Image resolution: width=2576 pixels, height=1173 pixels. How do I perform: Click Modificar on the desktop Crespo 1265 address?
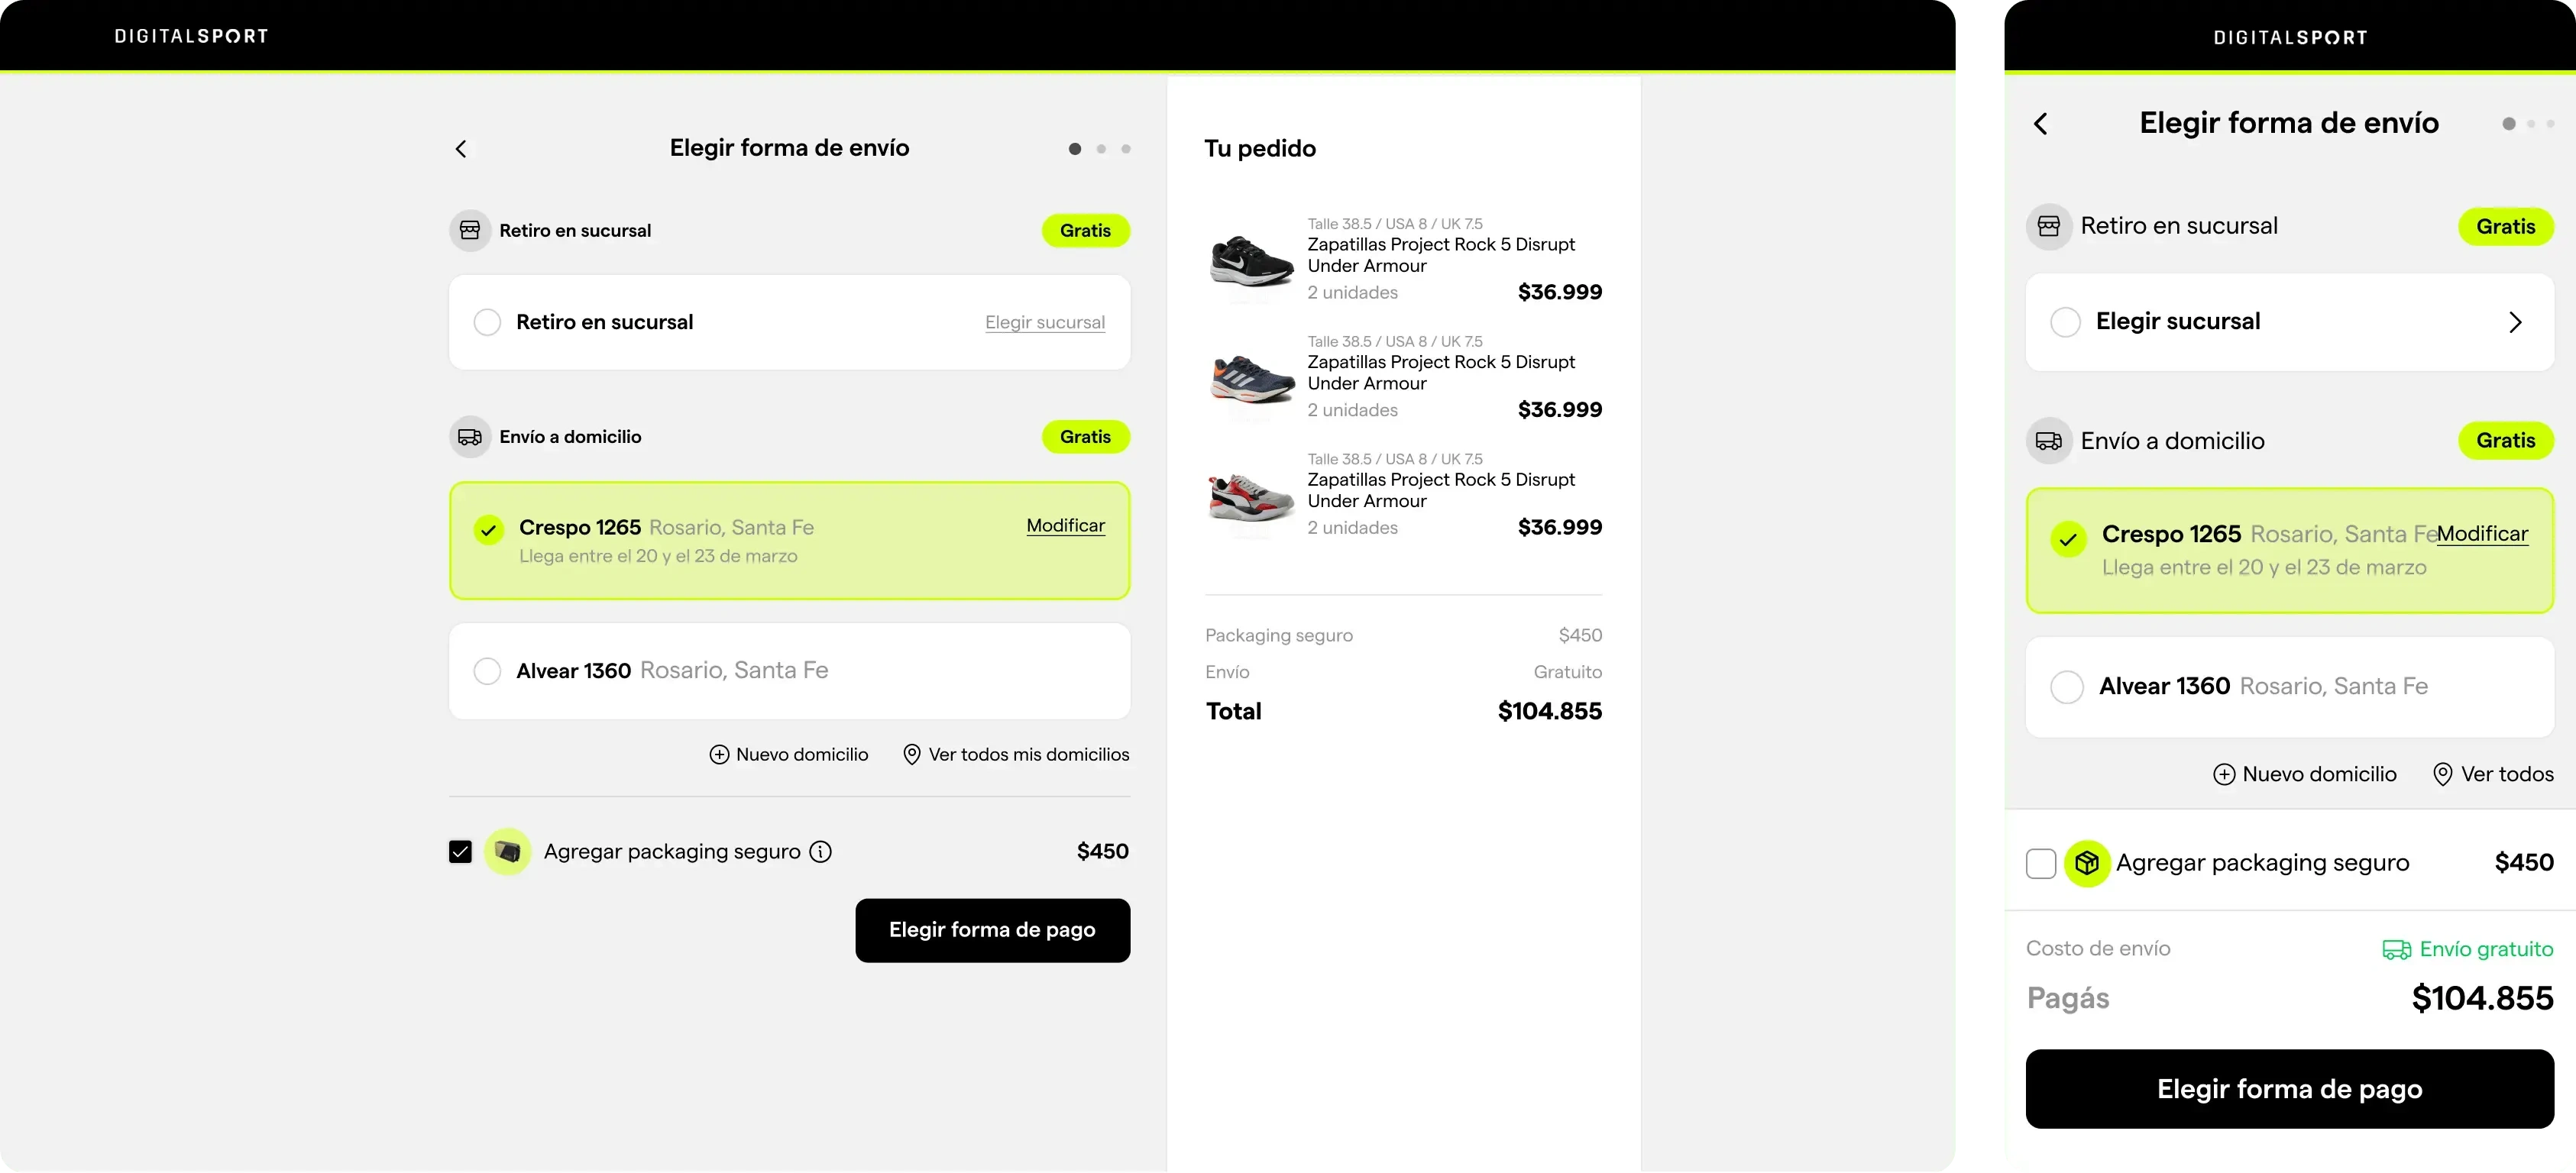pyautogui.click(x=1065, y=526)
